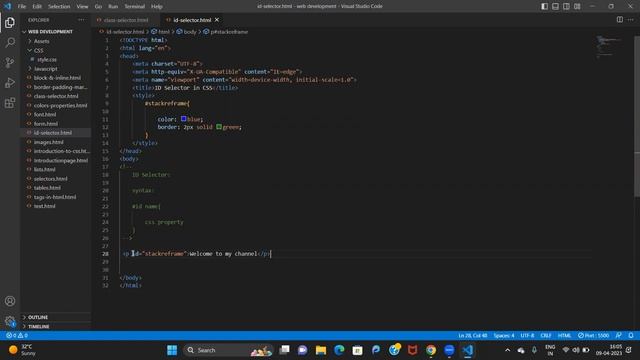Click Spaces: 4 indentation setting
The height and width of the screenshot is (360, 640).
tap(504, 336)
